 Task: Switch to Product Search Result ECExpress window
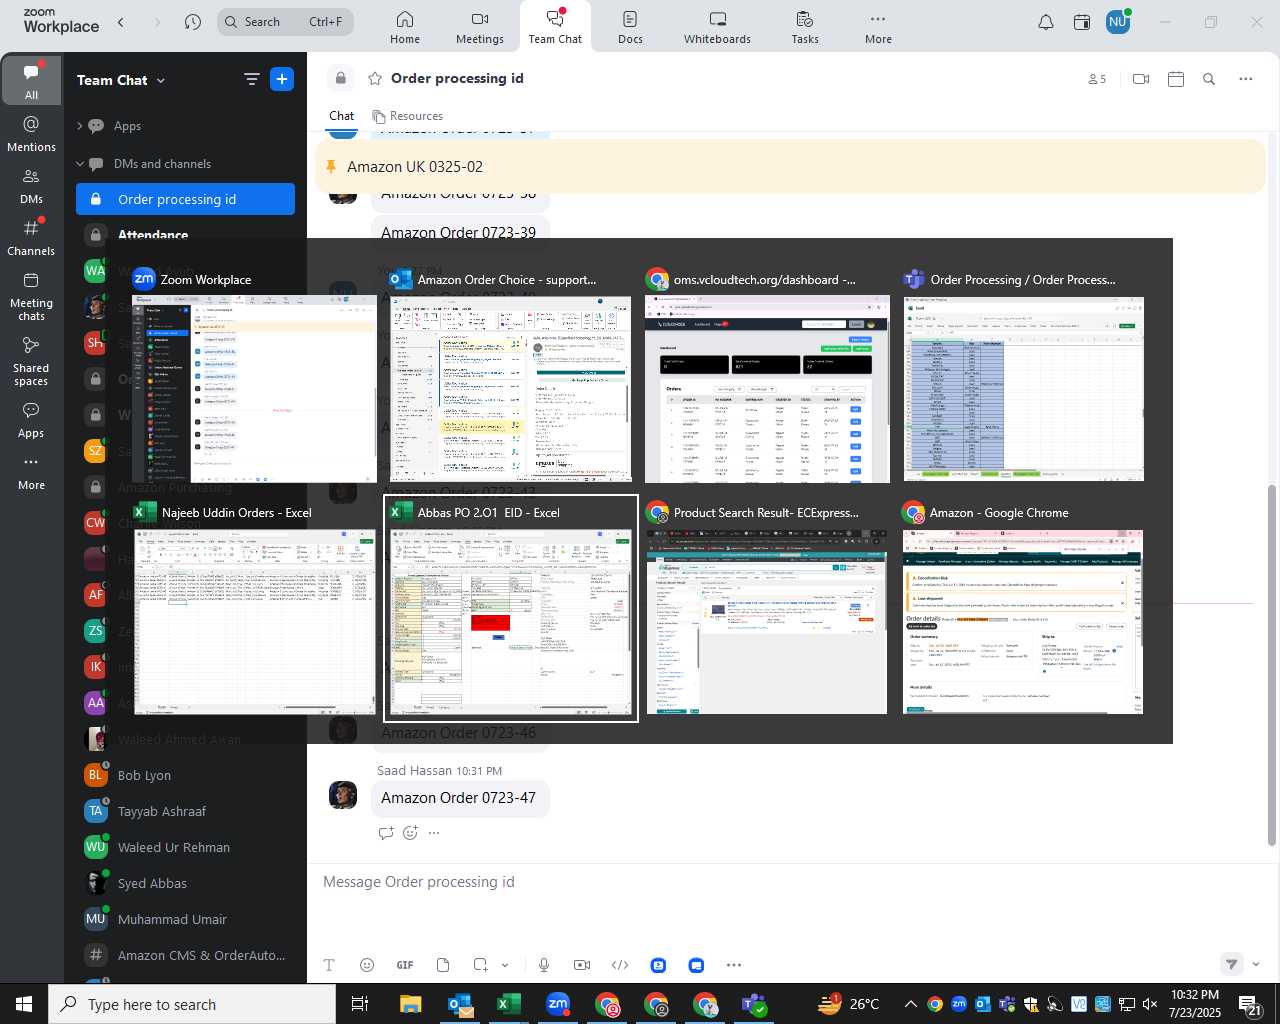coord(767,608)
